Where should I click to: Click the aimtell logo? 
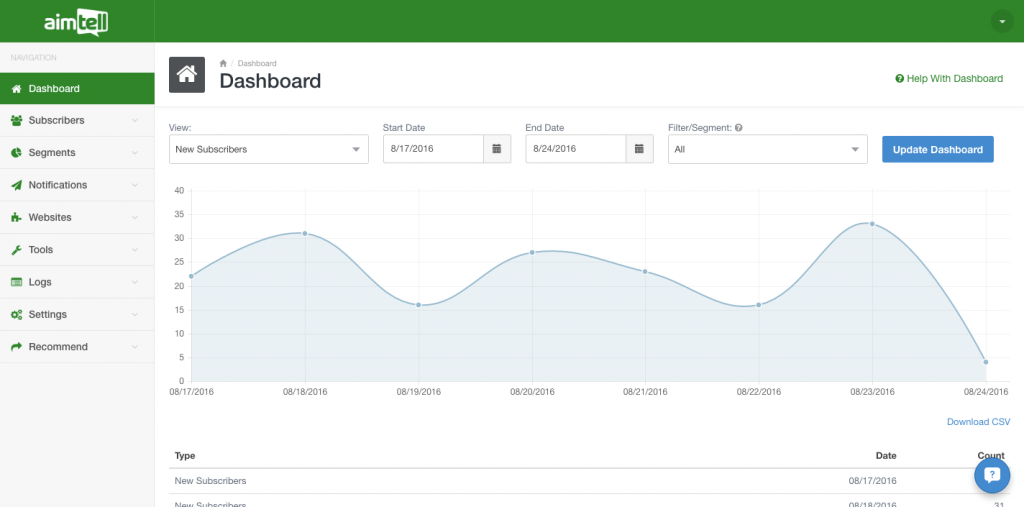point(76,24)
